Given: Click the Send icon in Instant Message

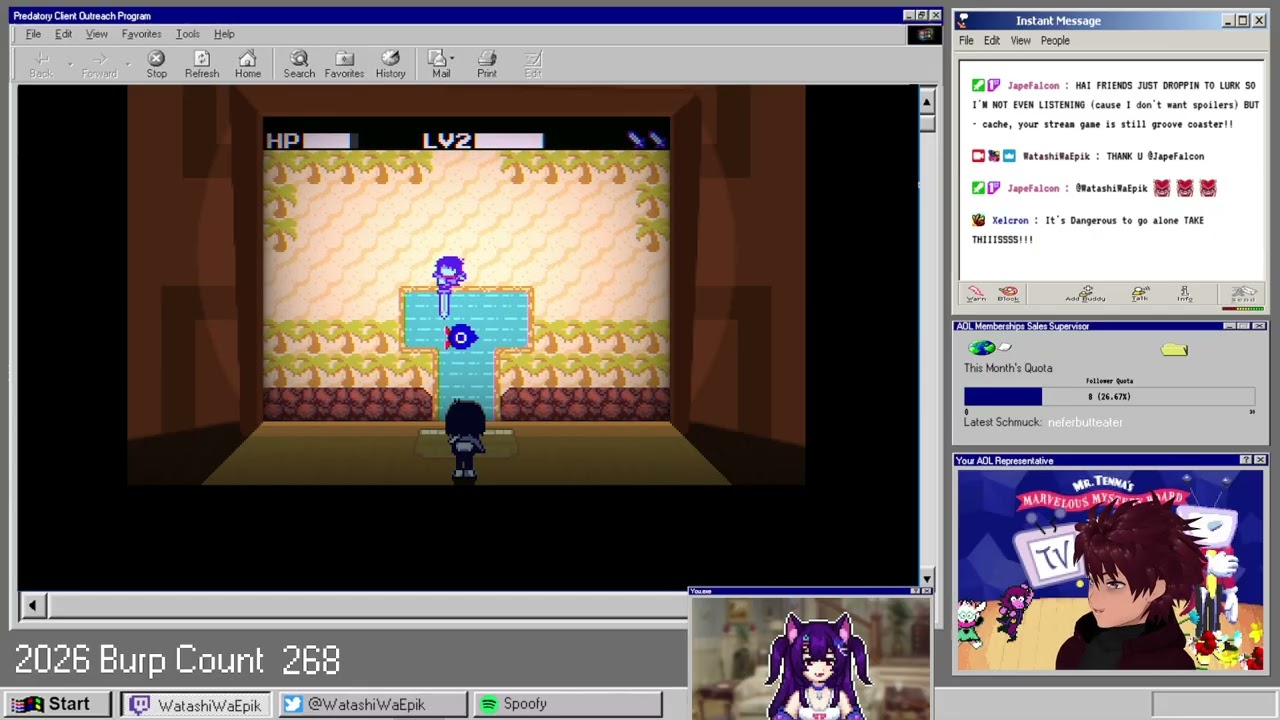Looking at the screenshot, I should (1243, 293).
